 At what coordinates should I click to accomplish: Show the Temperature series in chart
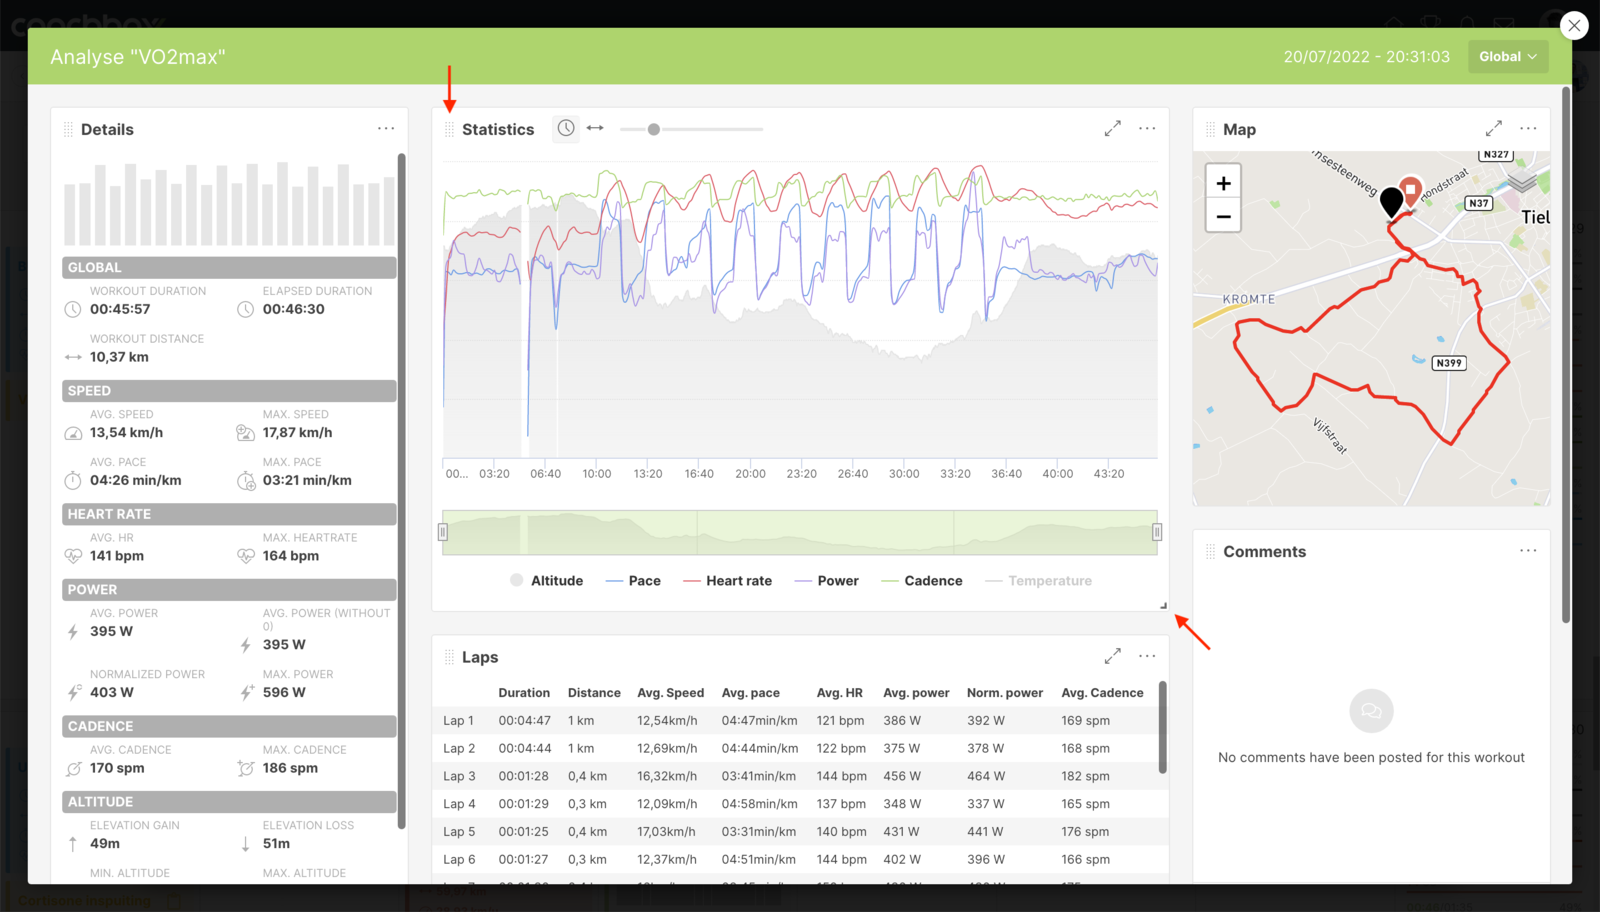(x=1038, y=580)
